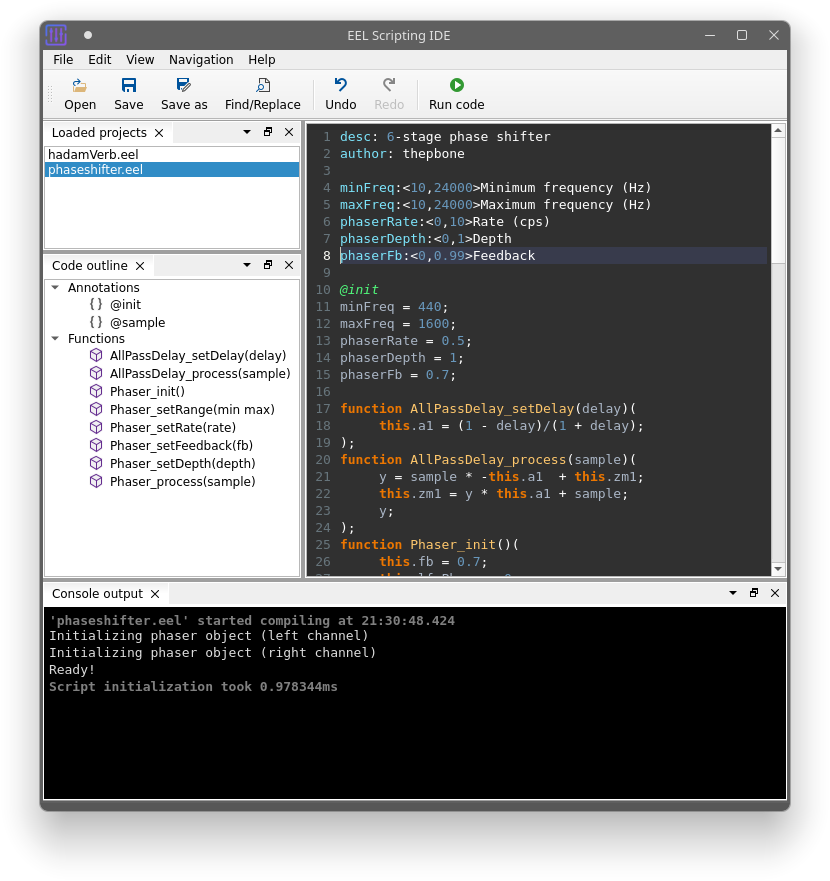Collapse the Functions tree group
The width and height of the screenshot is (830, 881).
pyautogui.click(x=55, y=339)
